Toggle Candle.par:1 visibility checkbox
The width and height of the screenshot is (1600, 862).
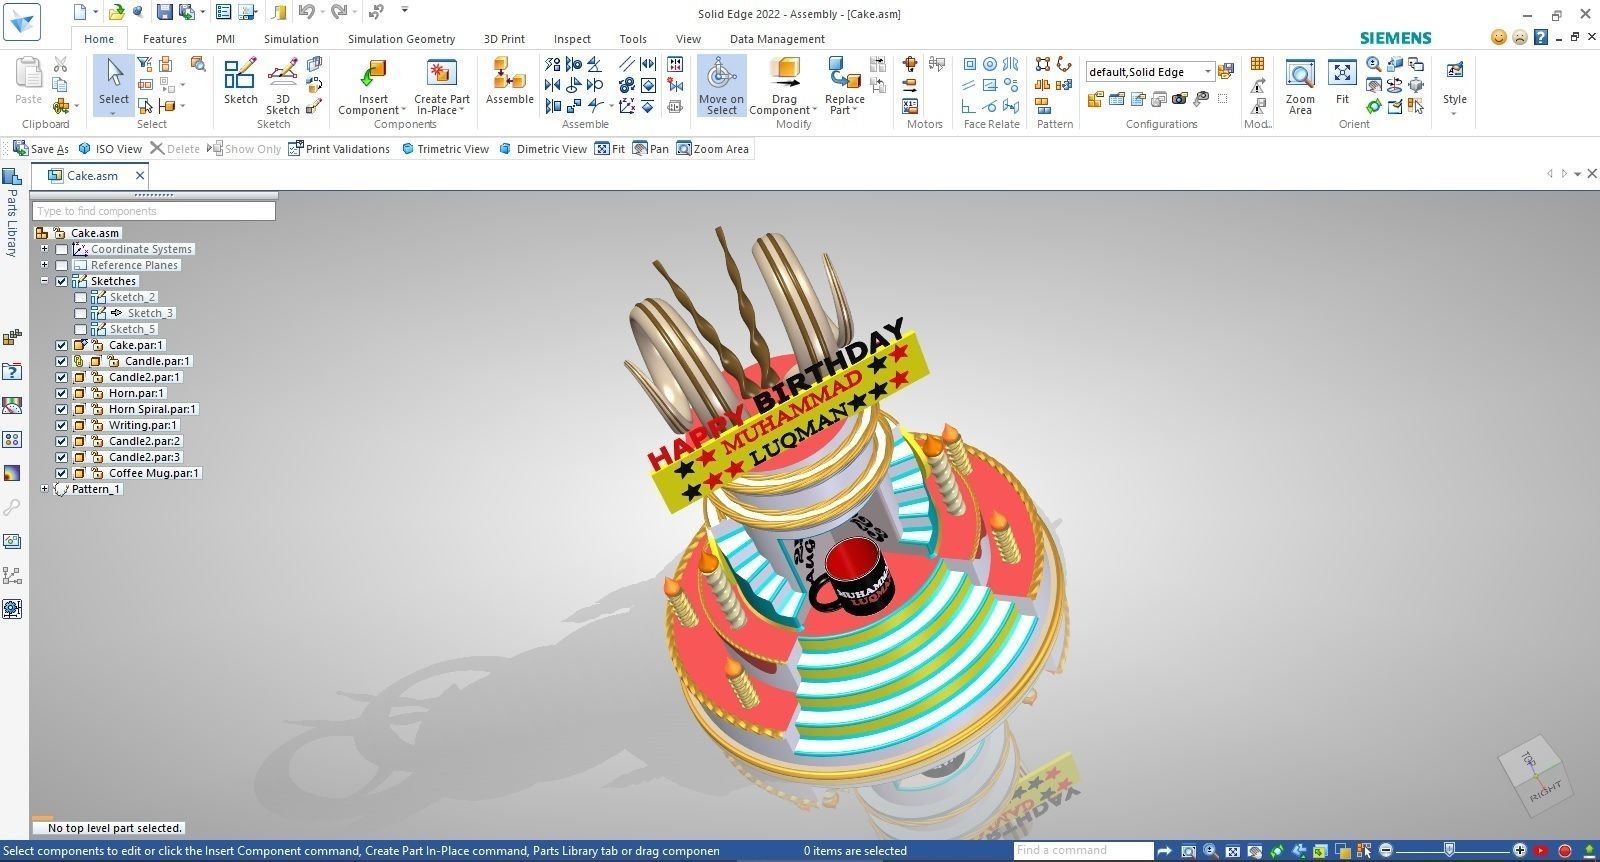pos(62,361)
